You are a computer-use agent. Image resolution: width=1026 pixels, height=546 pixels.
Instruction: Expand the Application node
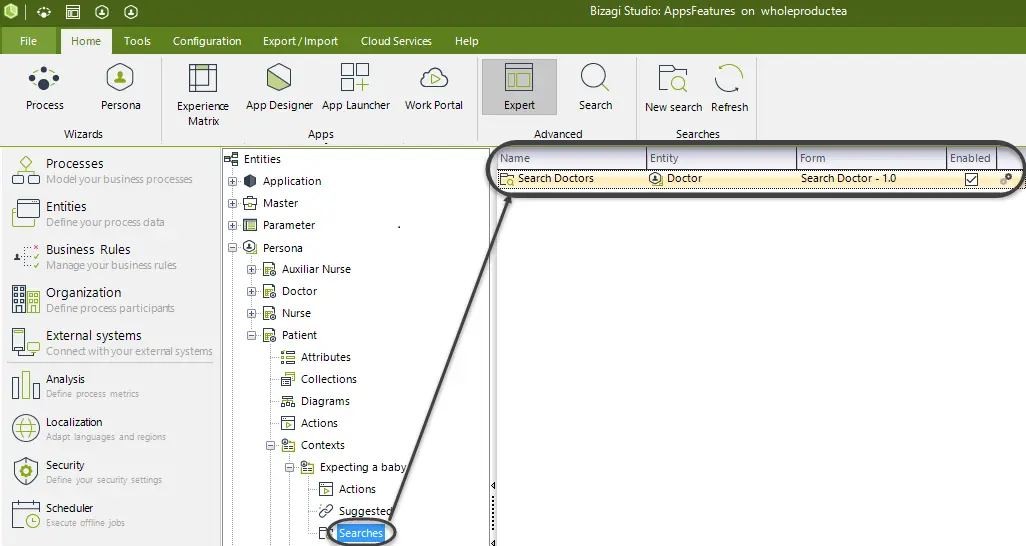click(232, 181)
